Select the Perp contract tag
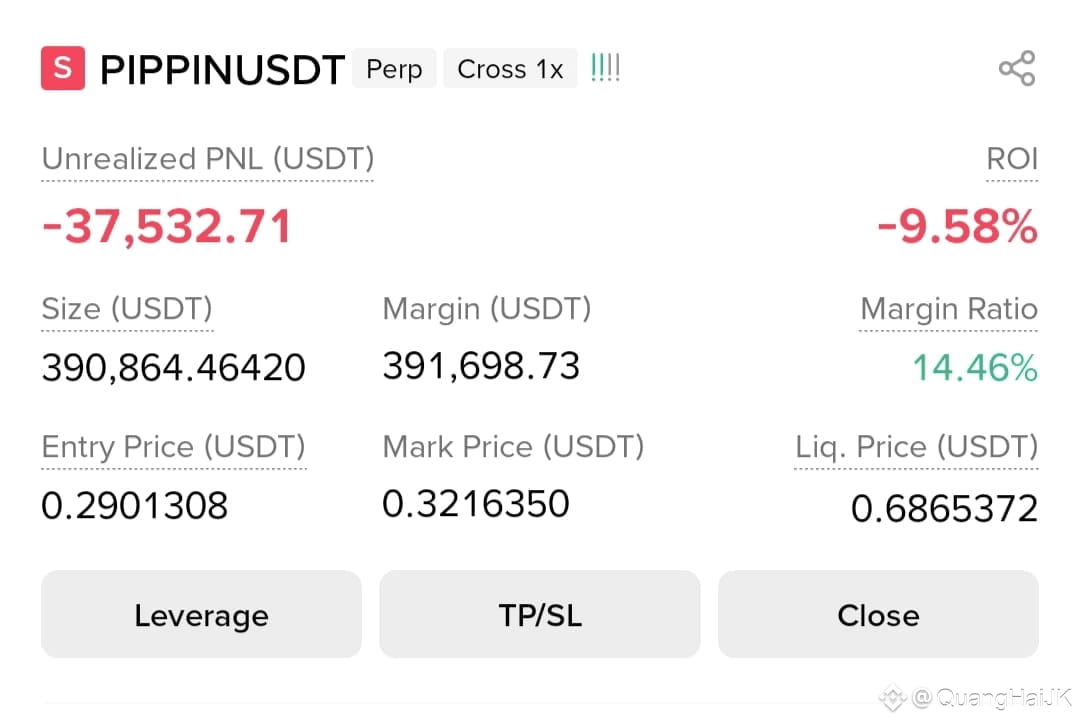Screen dimensions: 1080x723 [394, 68]
